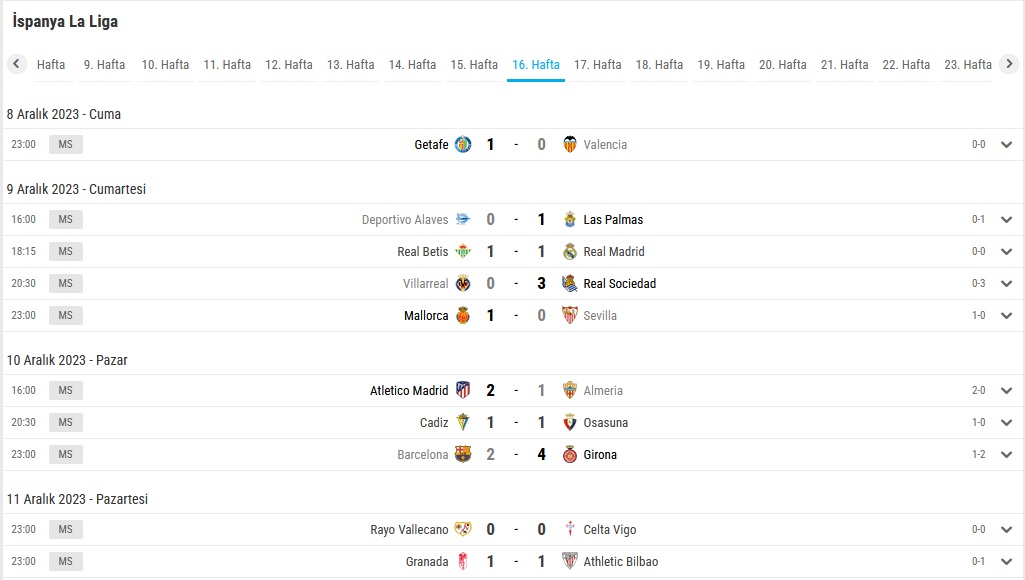This screenshot has height=580, width=1025.
Task: Click the Girona club crest icon
Action: coord(570,454)
